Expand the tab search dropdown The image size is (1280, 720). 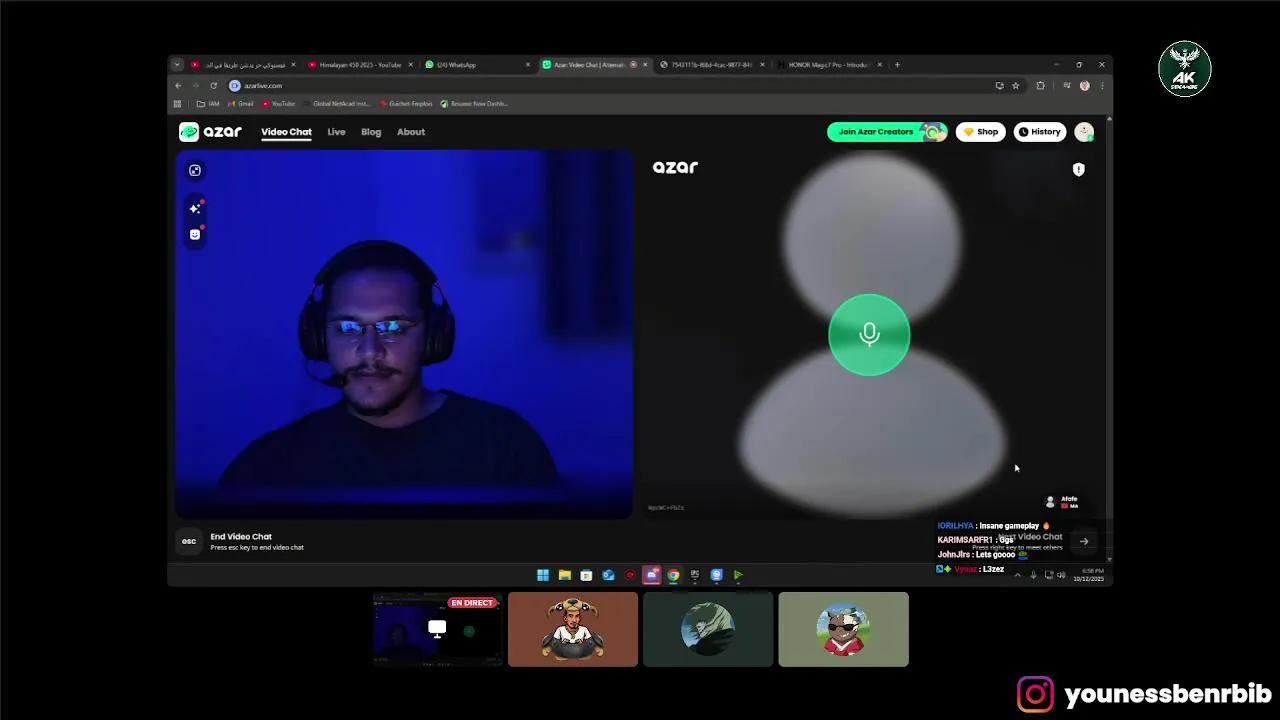click(x=177, y=65)
